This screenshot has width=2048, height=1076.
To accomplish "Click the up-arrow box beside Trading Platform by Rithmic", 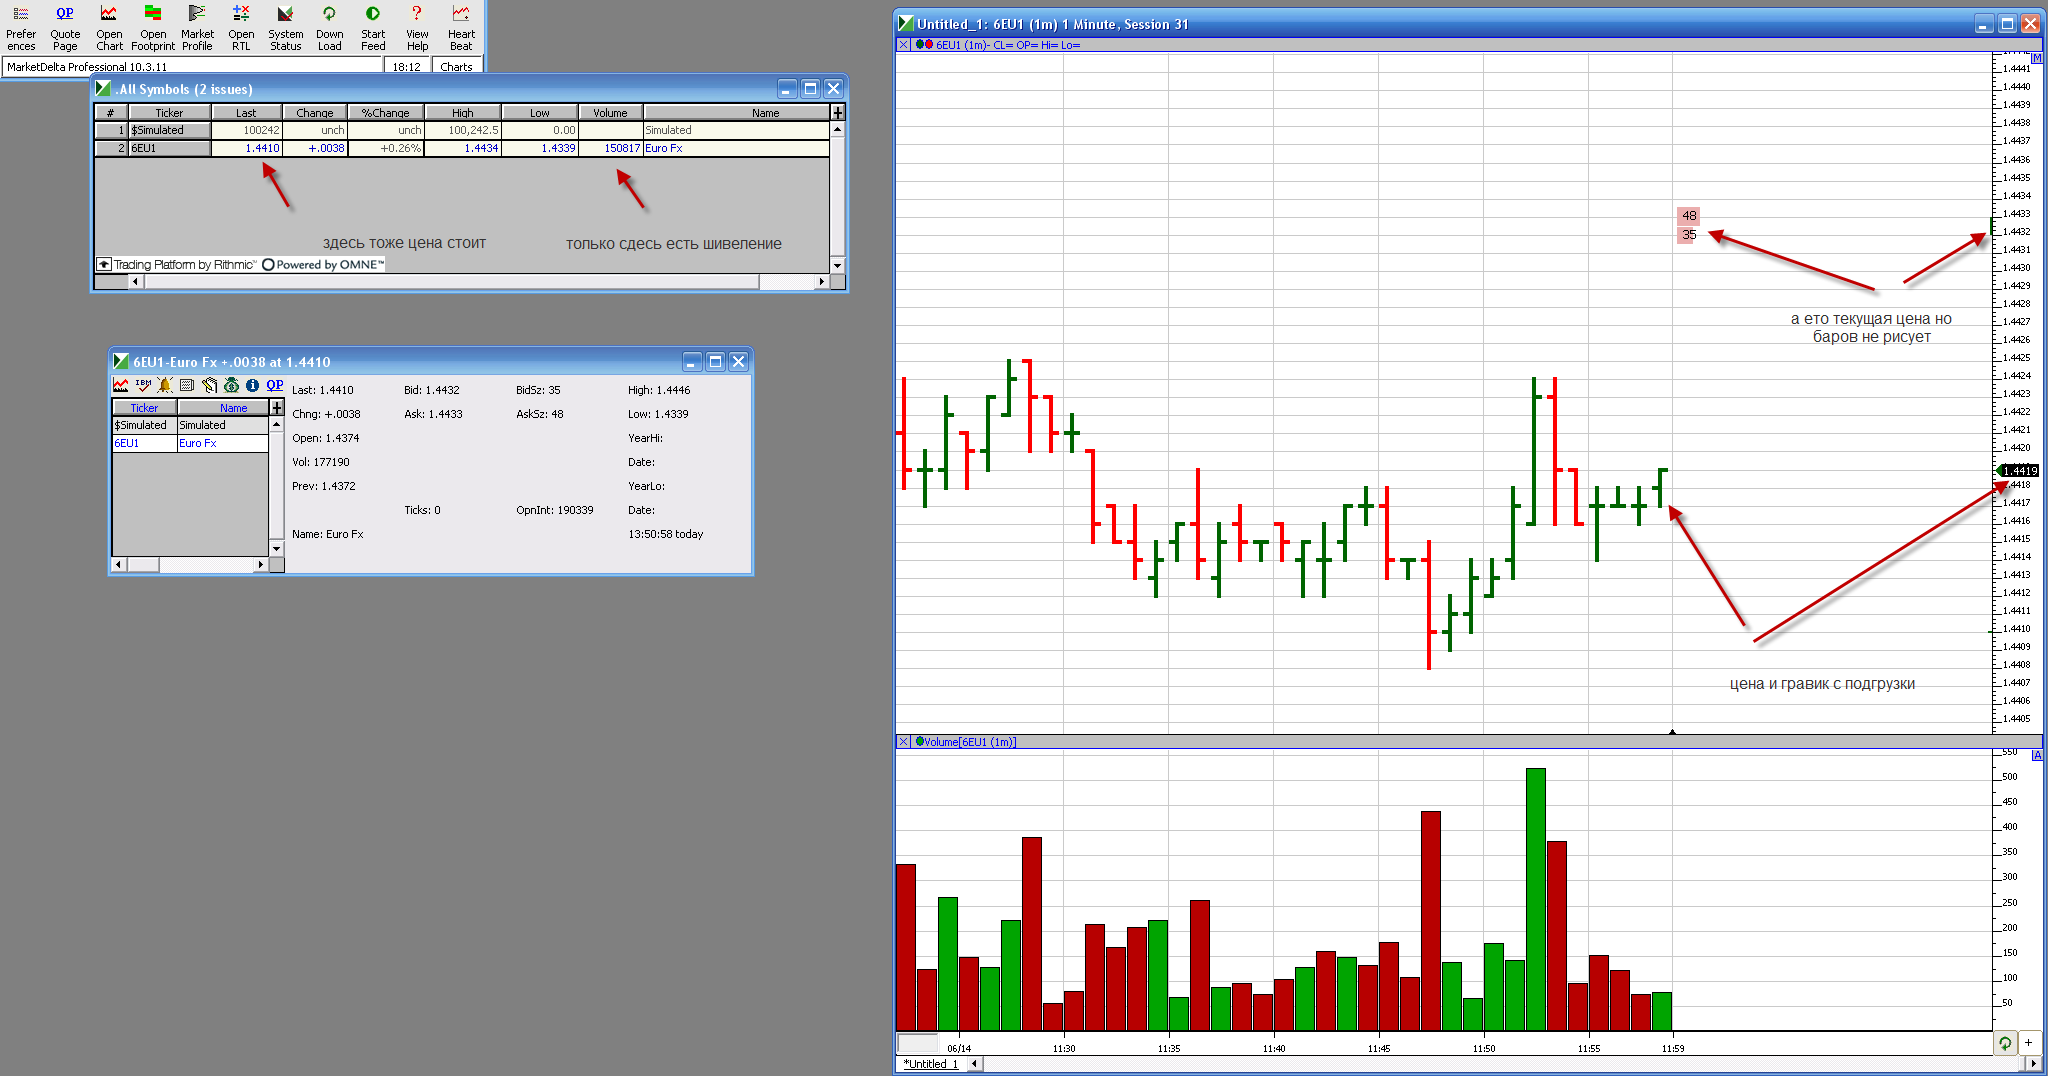I will [104, 265].
